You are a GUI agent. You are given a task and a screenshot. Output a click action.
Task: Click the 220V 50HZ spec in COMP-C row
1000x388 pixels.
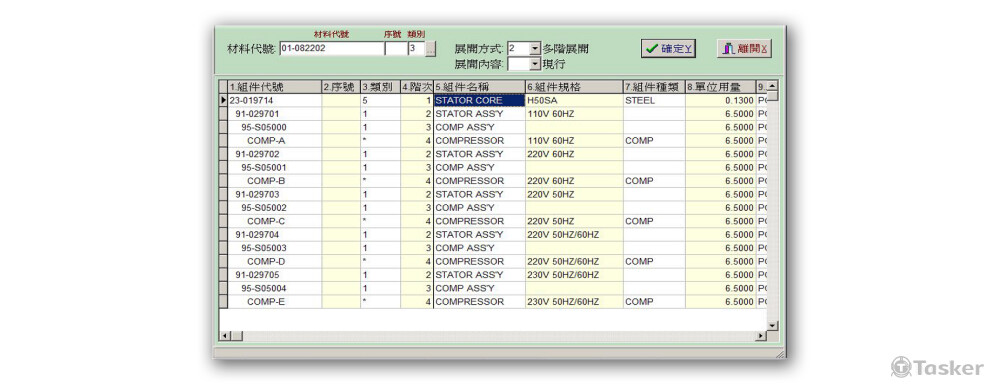tap(575, 221)
